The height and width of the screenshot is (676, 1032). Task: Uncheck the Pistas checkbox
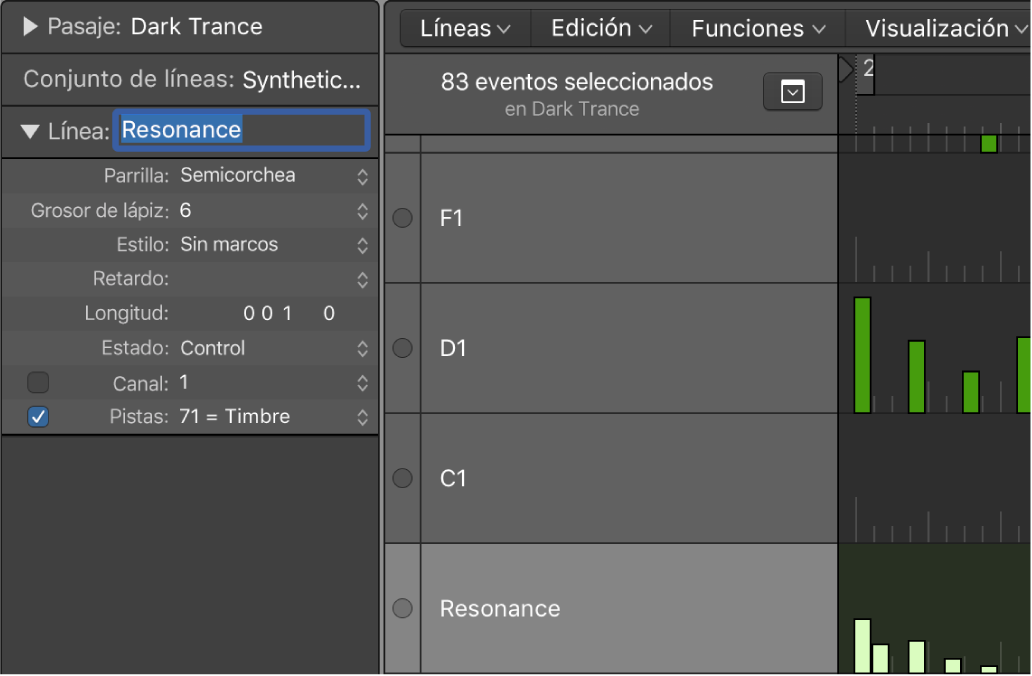pyautogui.click(x=38, y=417)
